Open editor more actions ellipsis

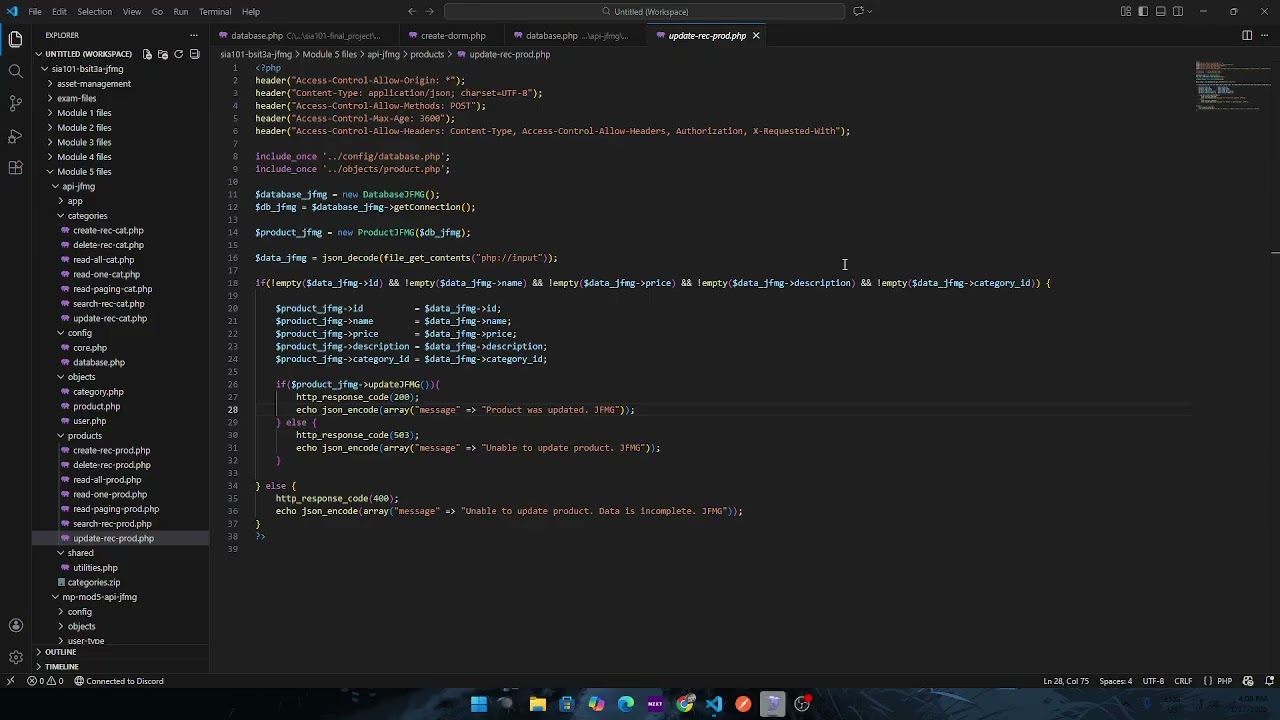(1263, 35)
